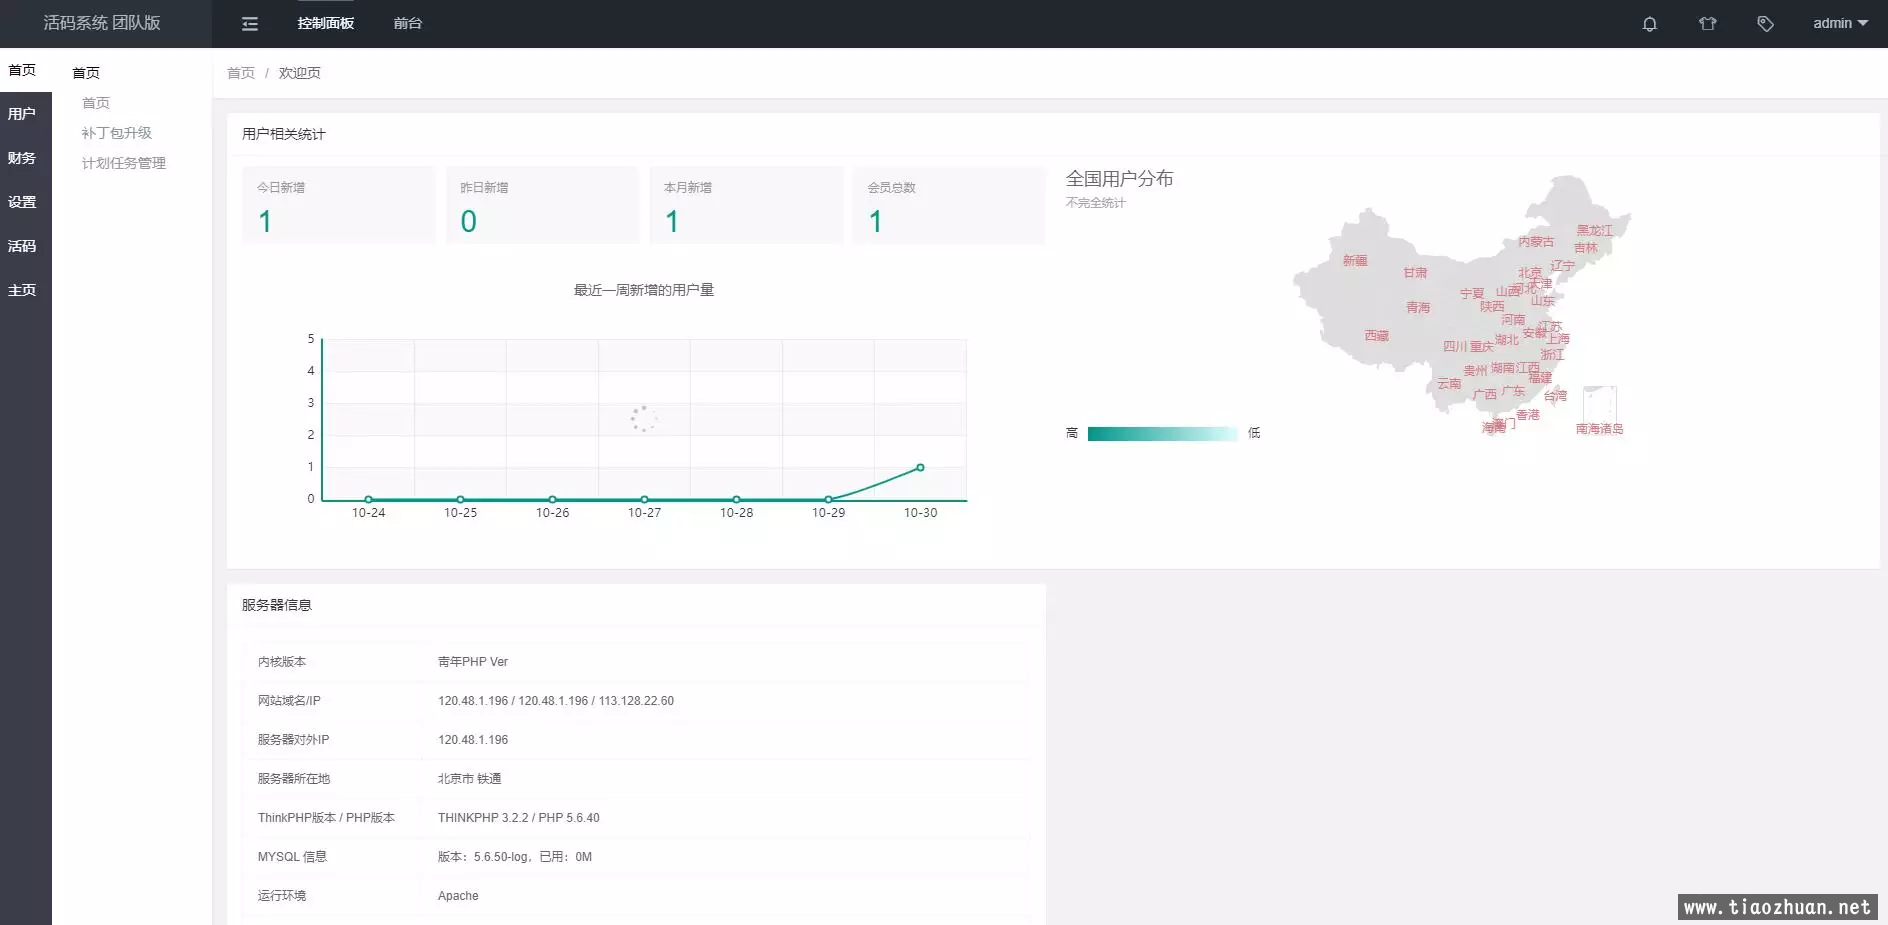Expand the admin user dropdown
The width and height of the screenshot is (1888, 925).
coord(1840,24)
